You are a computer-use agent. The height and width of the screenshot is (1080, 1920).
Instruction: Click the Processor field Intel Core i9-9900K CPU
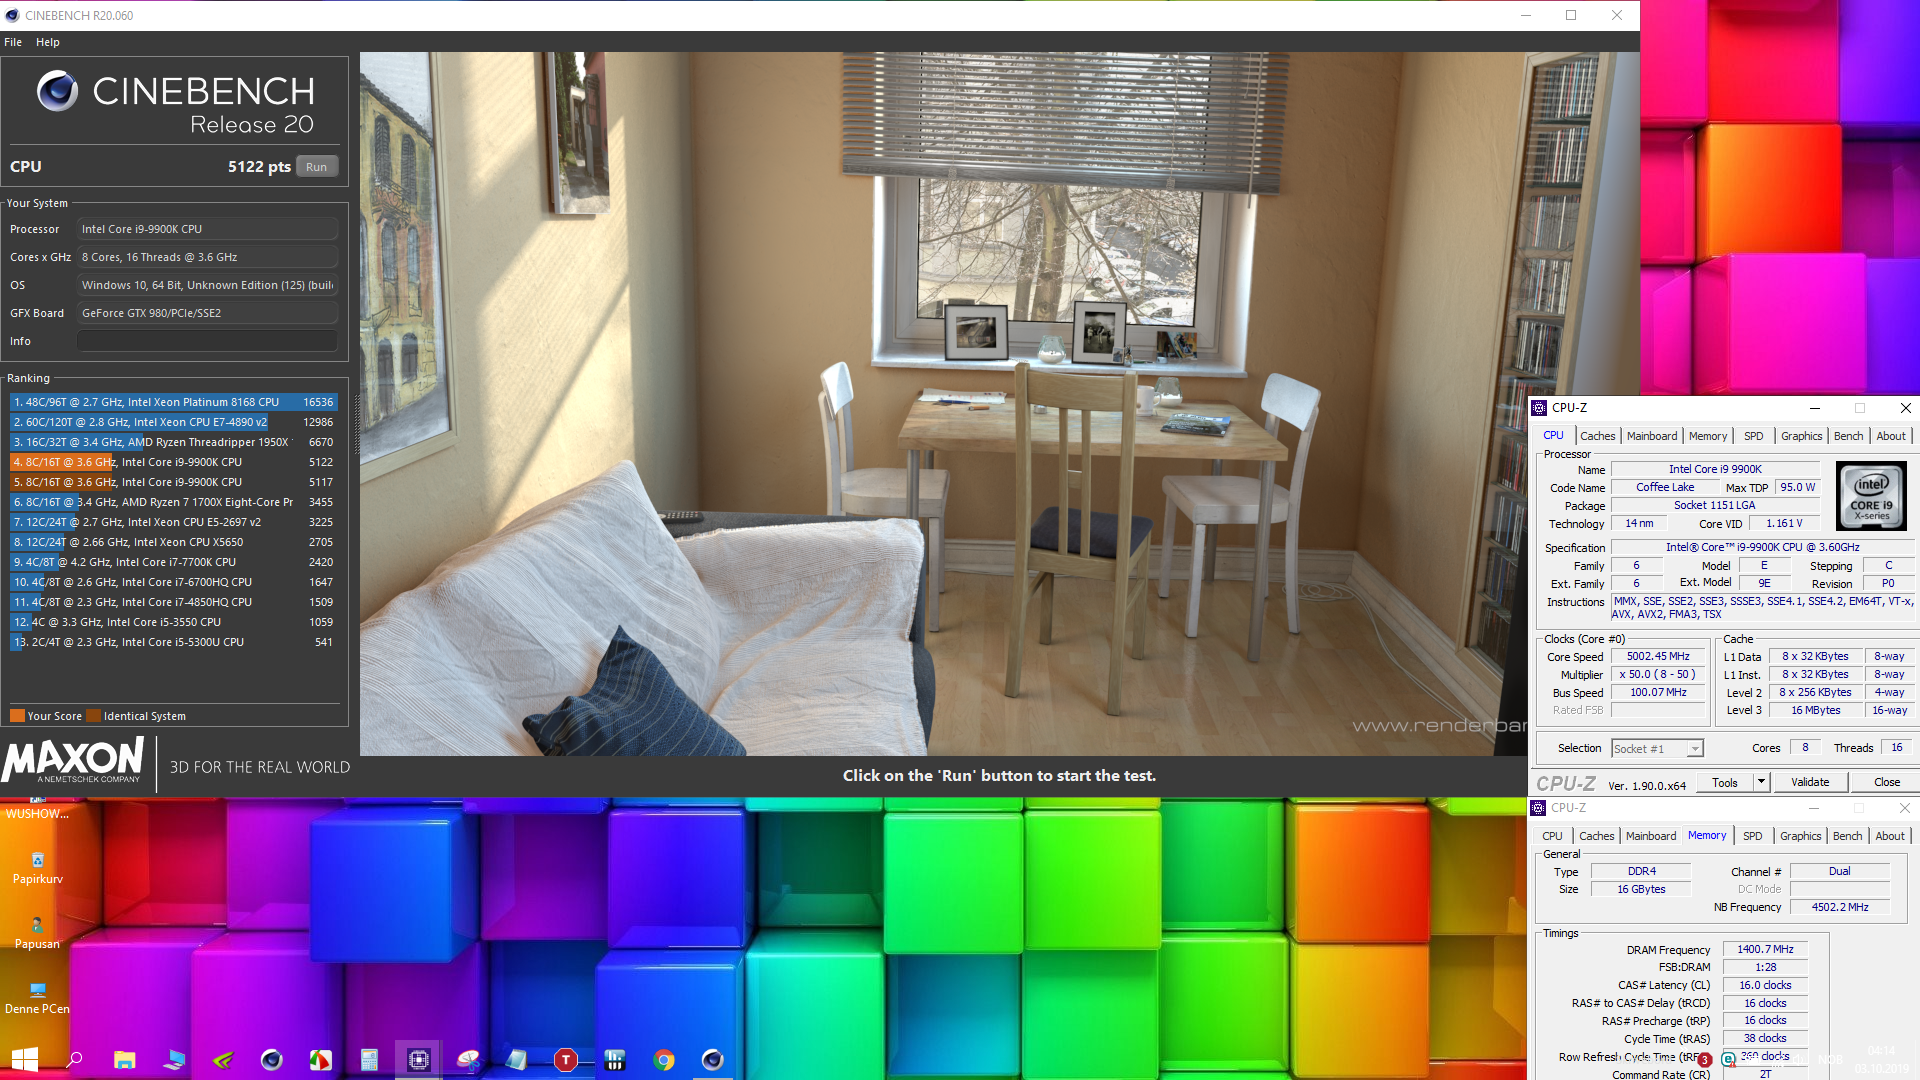click(x=207, y=229)
